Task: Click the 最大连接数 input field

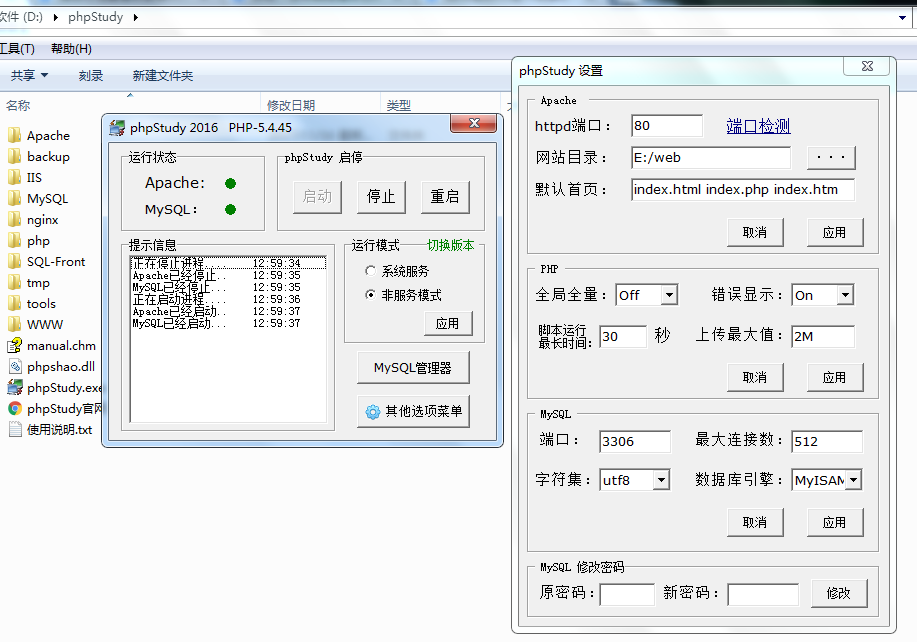Action: tap(827, 441)
